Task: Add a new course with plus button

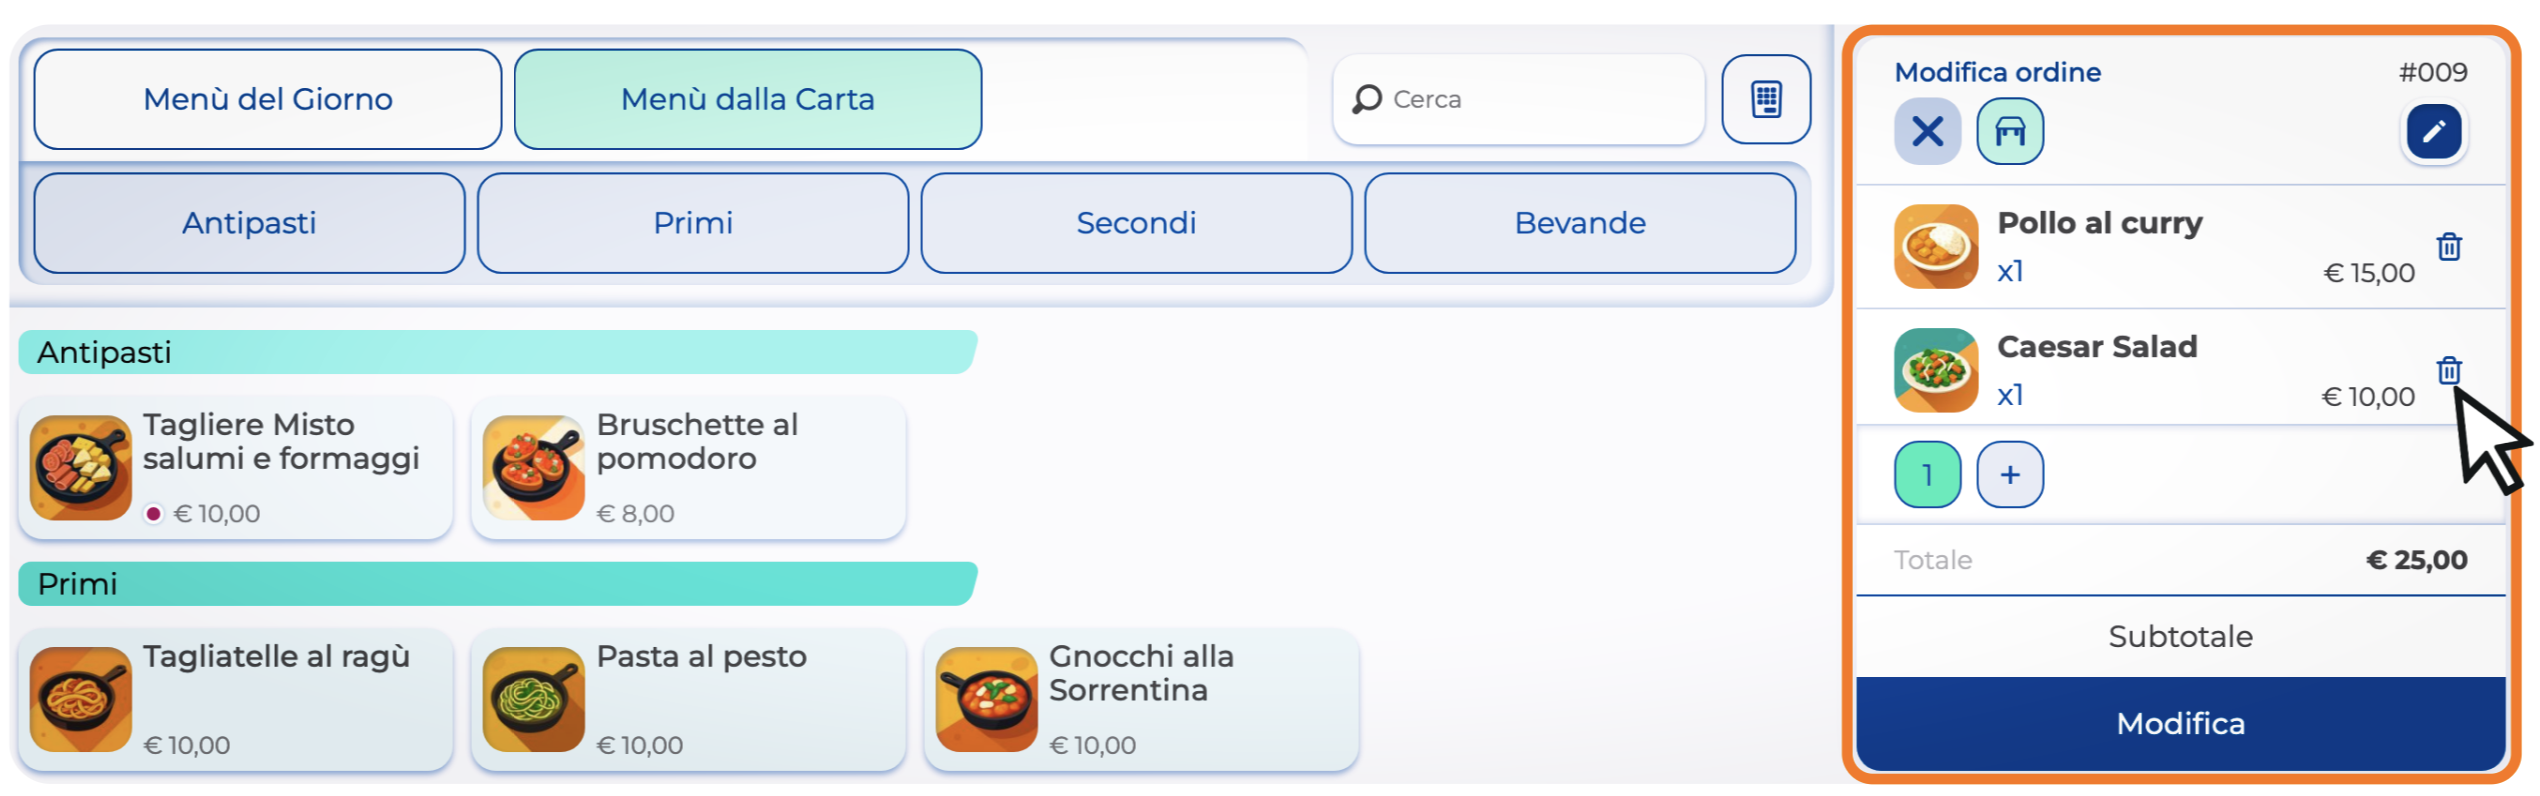Action: 2010,474
